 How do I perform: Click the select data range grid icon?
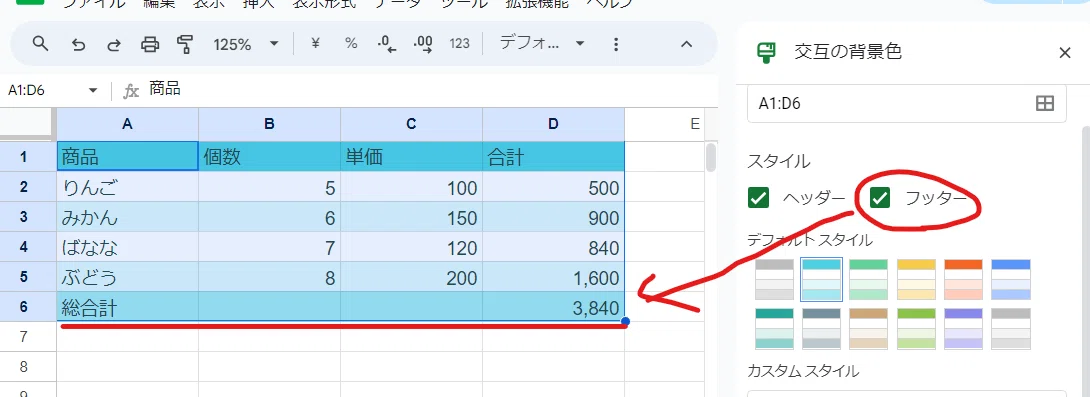pyautogui.click(x=1045, y=104)
